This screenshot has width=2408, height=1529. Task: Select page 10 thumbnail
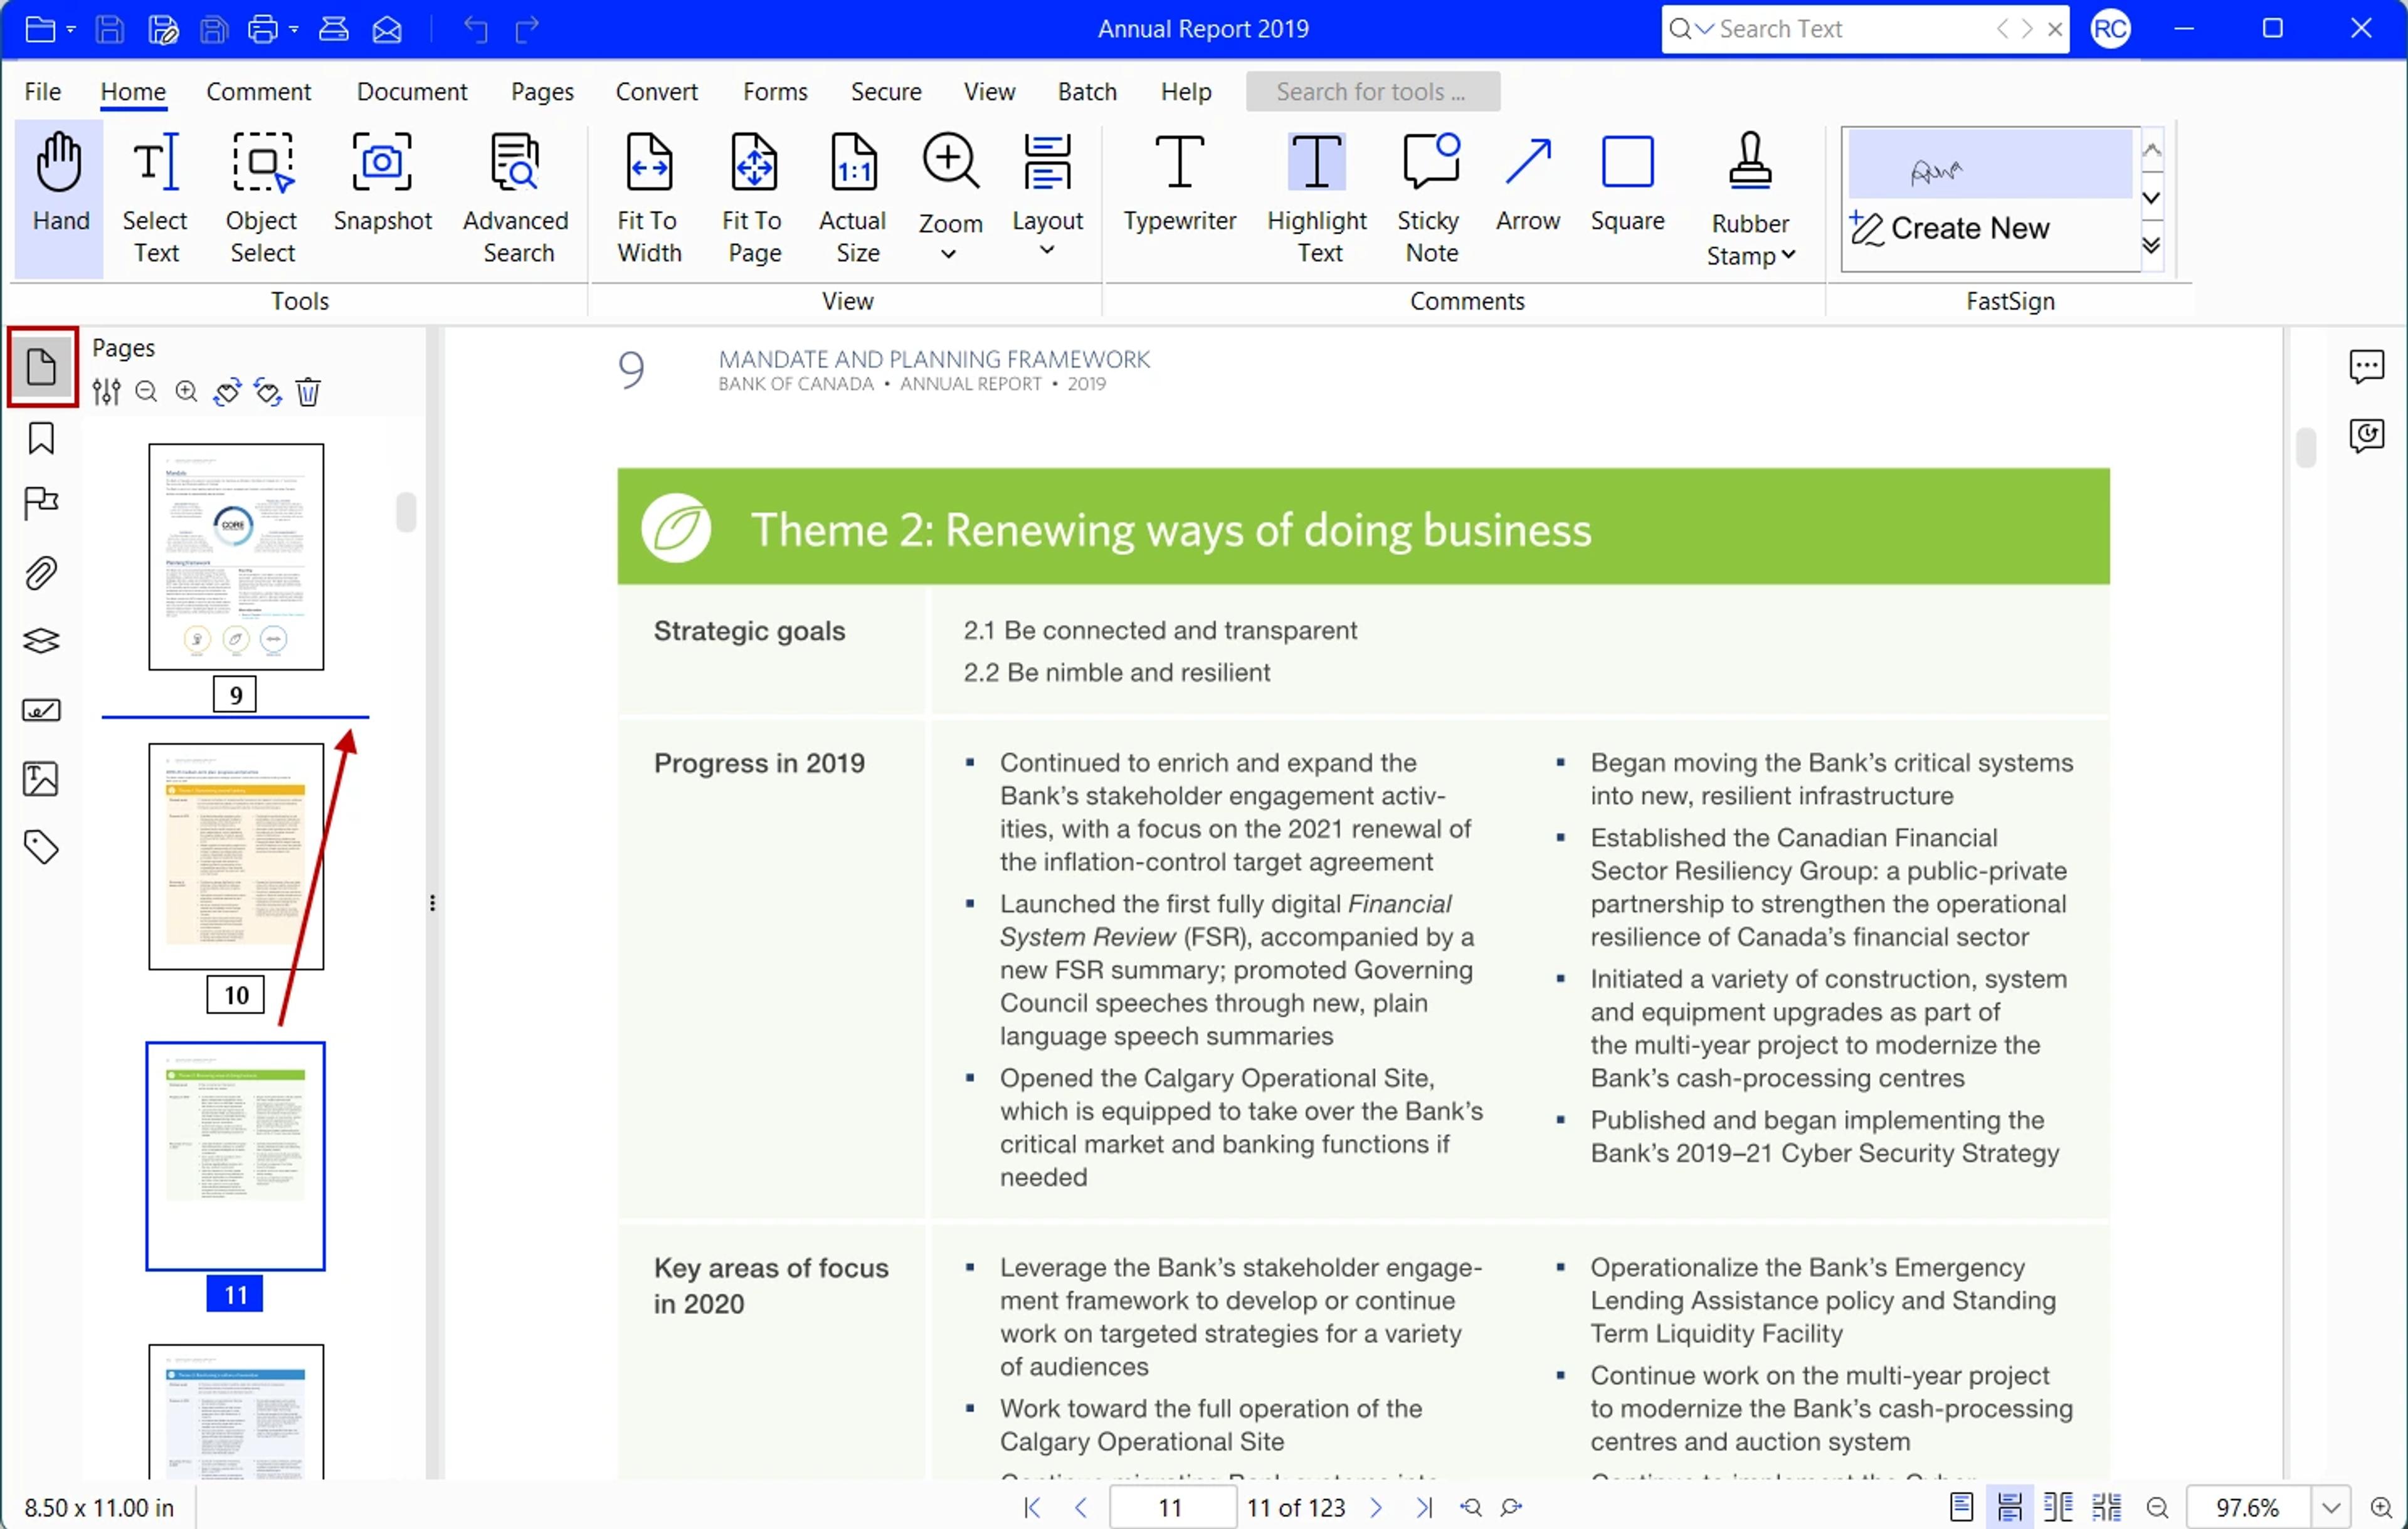(x=236, y=856)
